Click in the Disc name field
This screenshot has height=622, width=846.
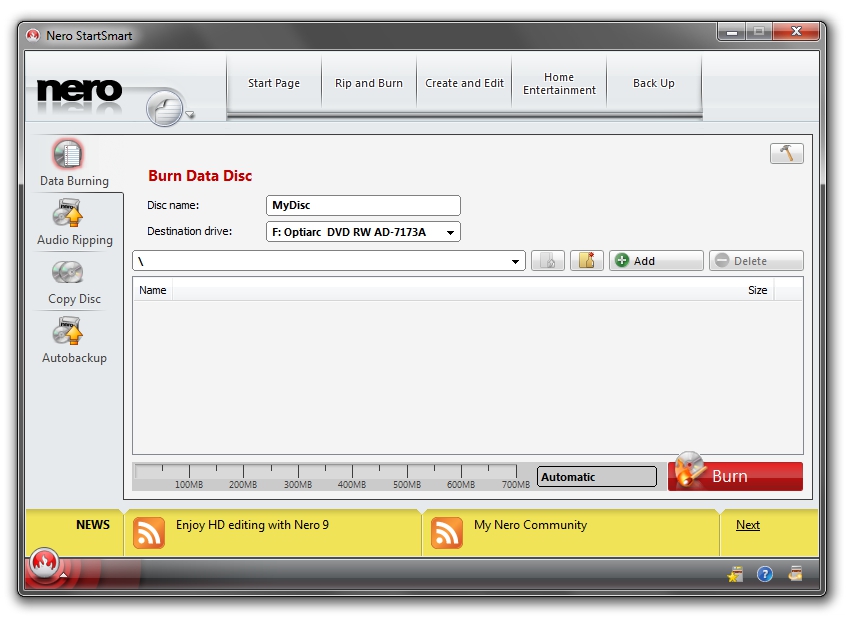[363, 206]
